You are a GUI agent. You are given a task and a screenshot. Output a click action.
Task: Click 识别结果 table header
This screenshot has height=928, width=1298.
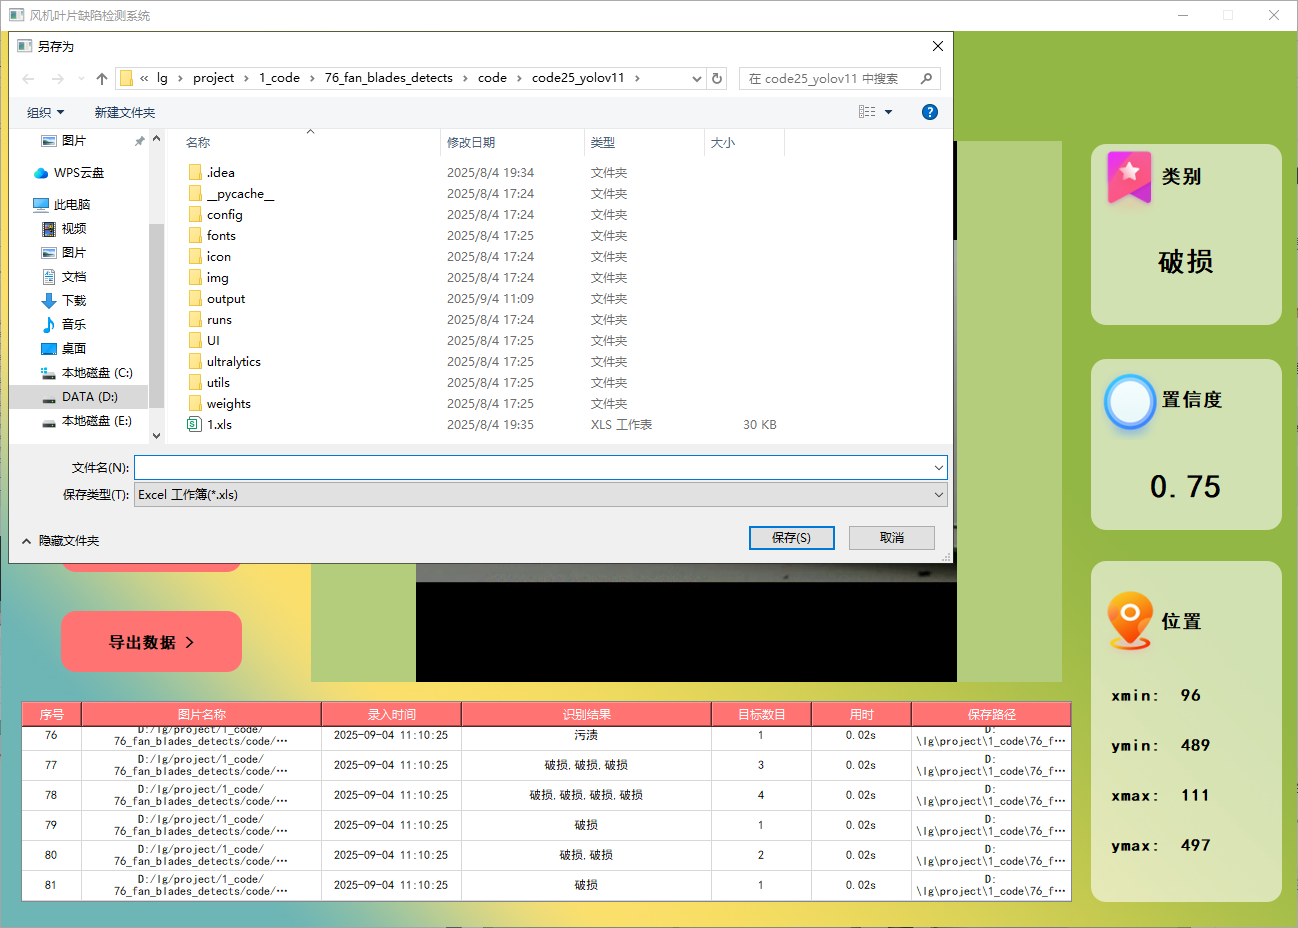tap(586, 714)
